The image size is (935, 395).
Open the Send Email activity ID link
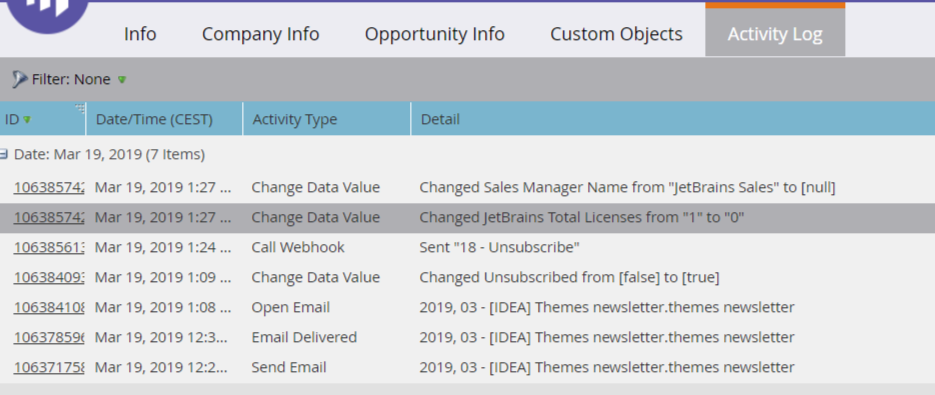pos(48,367)
